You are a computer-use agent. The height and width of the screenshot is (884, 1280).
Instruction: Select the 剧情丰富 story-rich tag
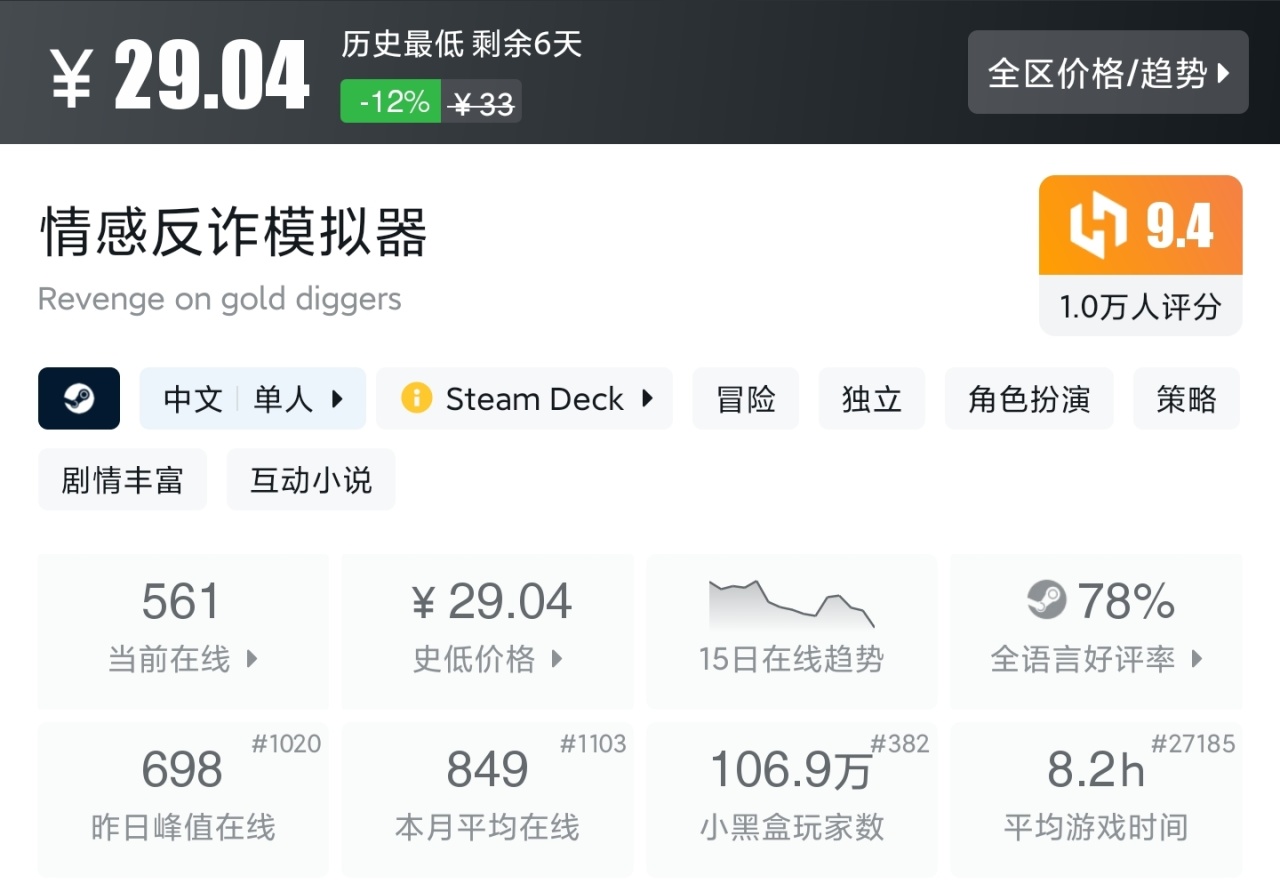(122, 480)
